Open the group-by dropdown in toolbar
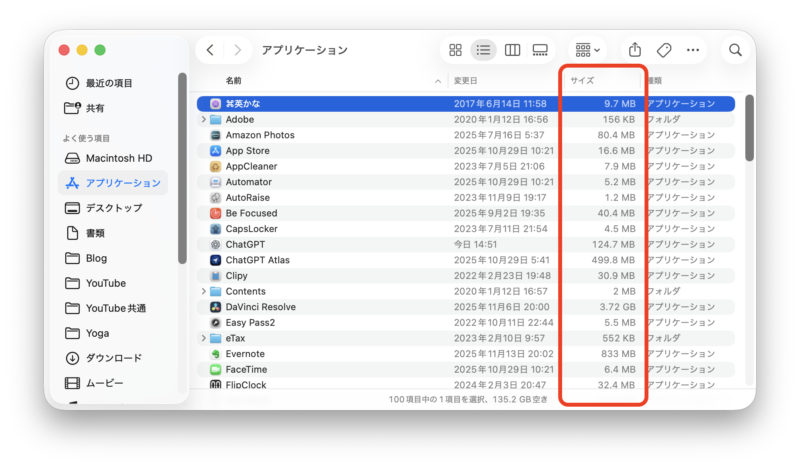This screenshot has height=468, width=800. pyautogui.click(x=587, y=50)
